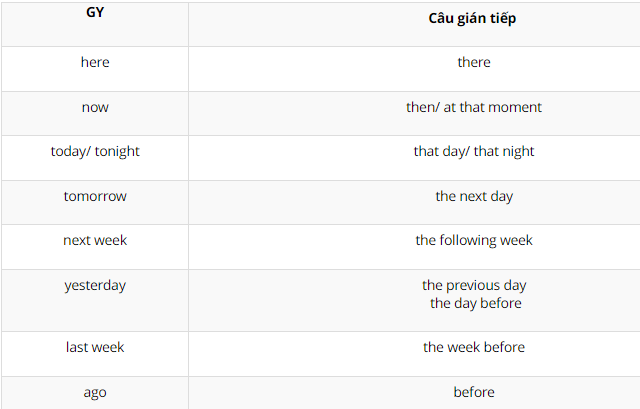Click the "now" cell
The height and width of the screenshot is (409, 640).
pos(95,107)
